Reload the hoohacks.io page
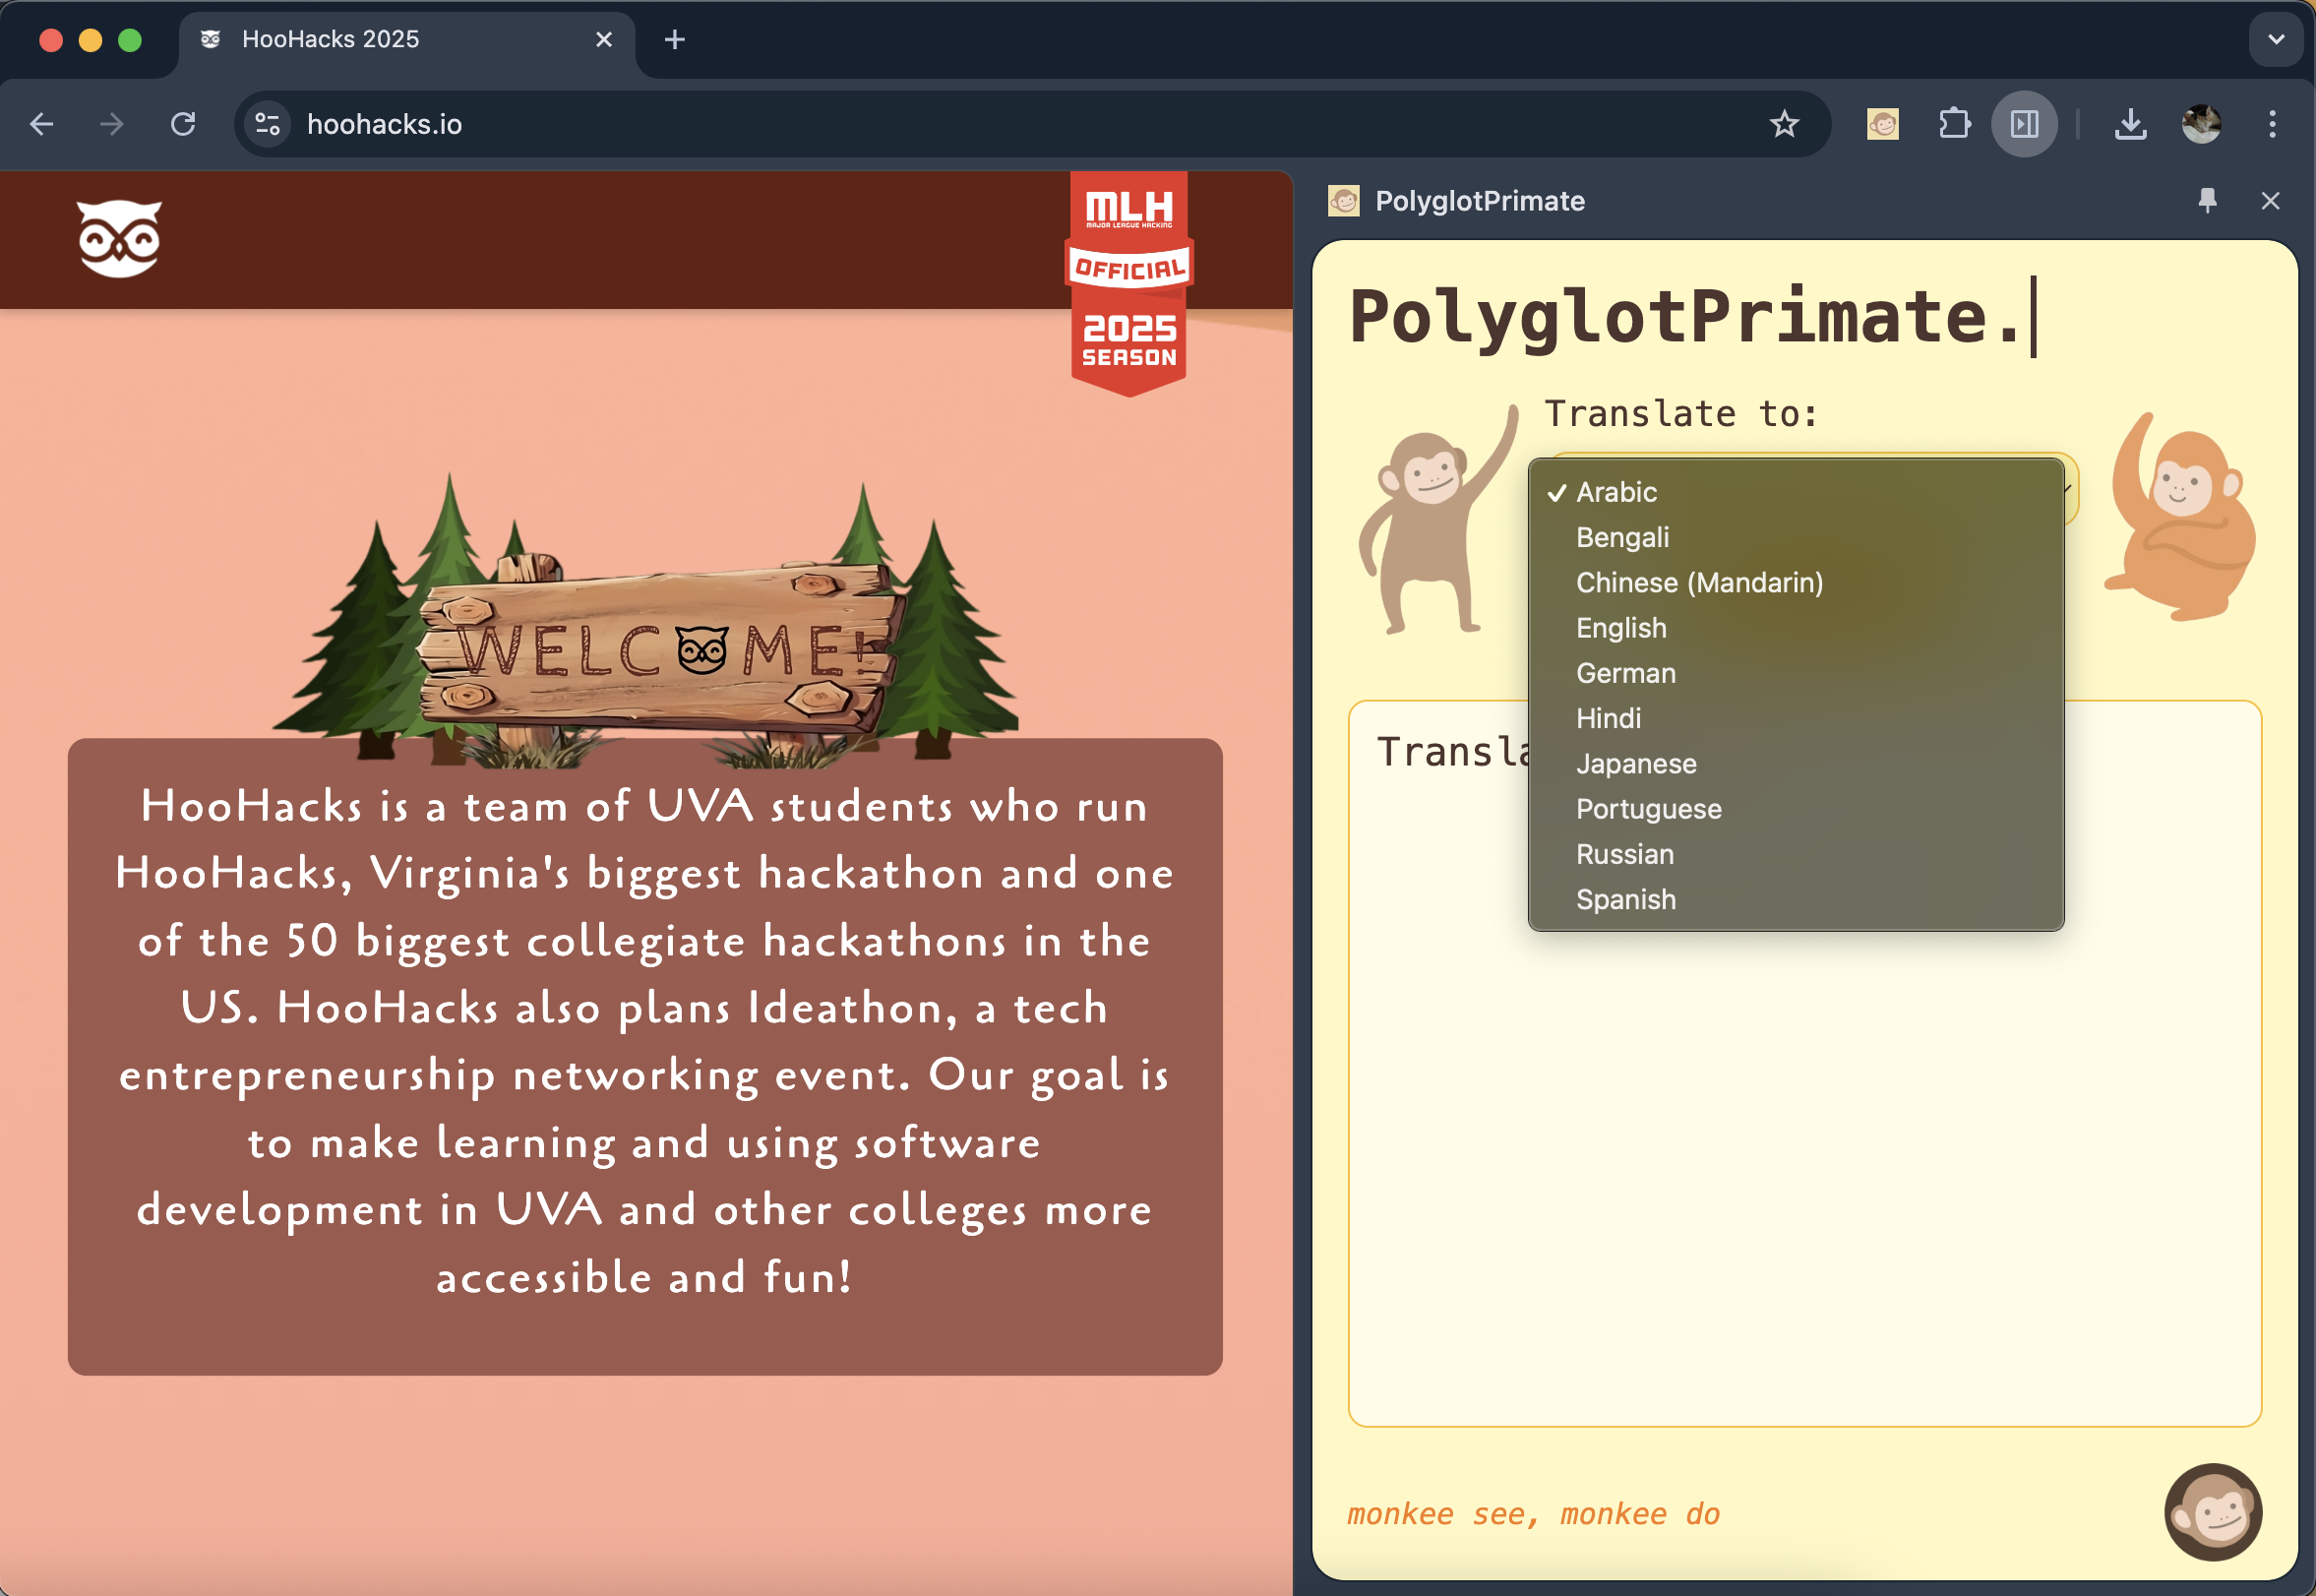The height and width of the screenshot is (1596, 2316). point(183,124)
